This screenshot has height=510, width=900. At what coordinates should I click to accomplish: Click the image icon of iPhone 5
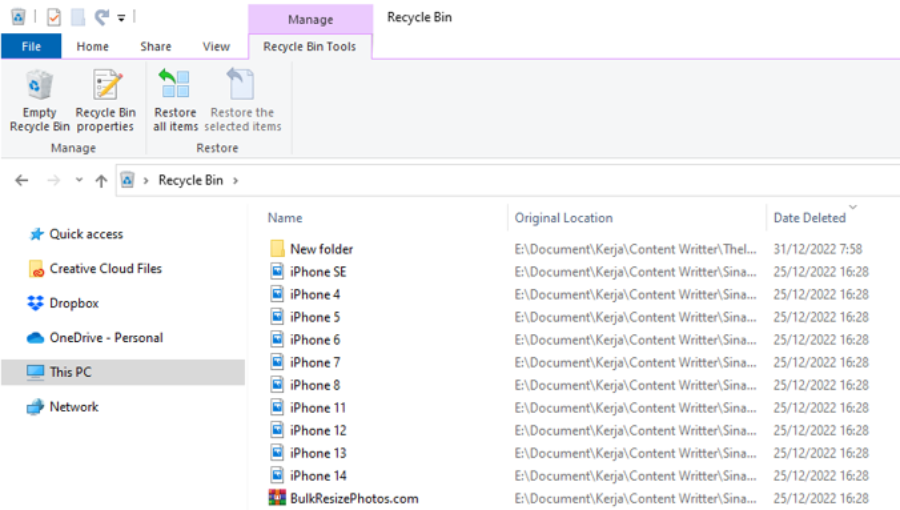[x=277, y=316]
